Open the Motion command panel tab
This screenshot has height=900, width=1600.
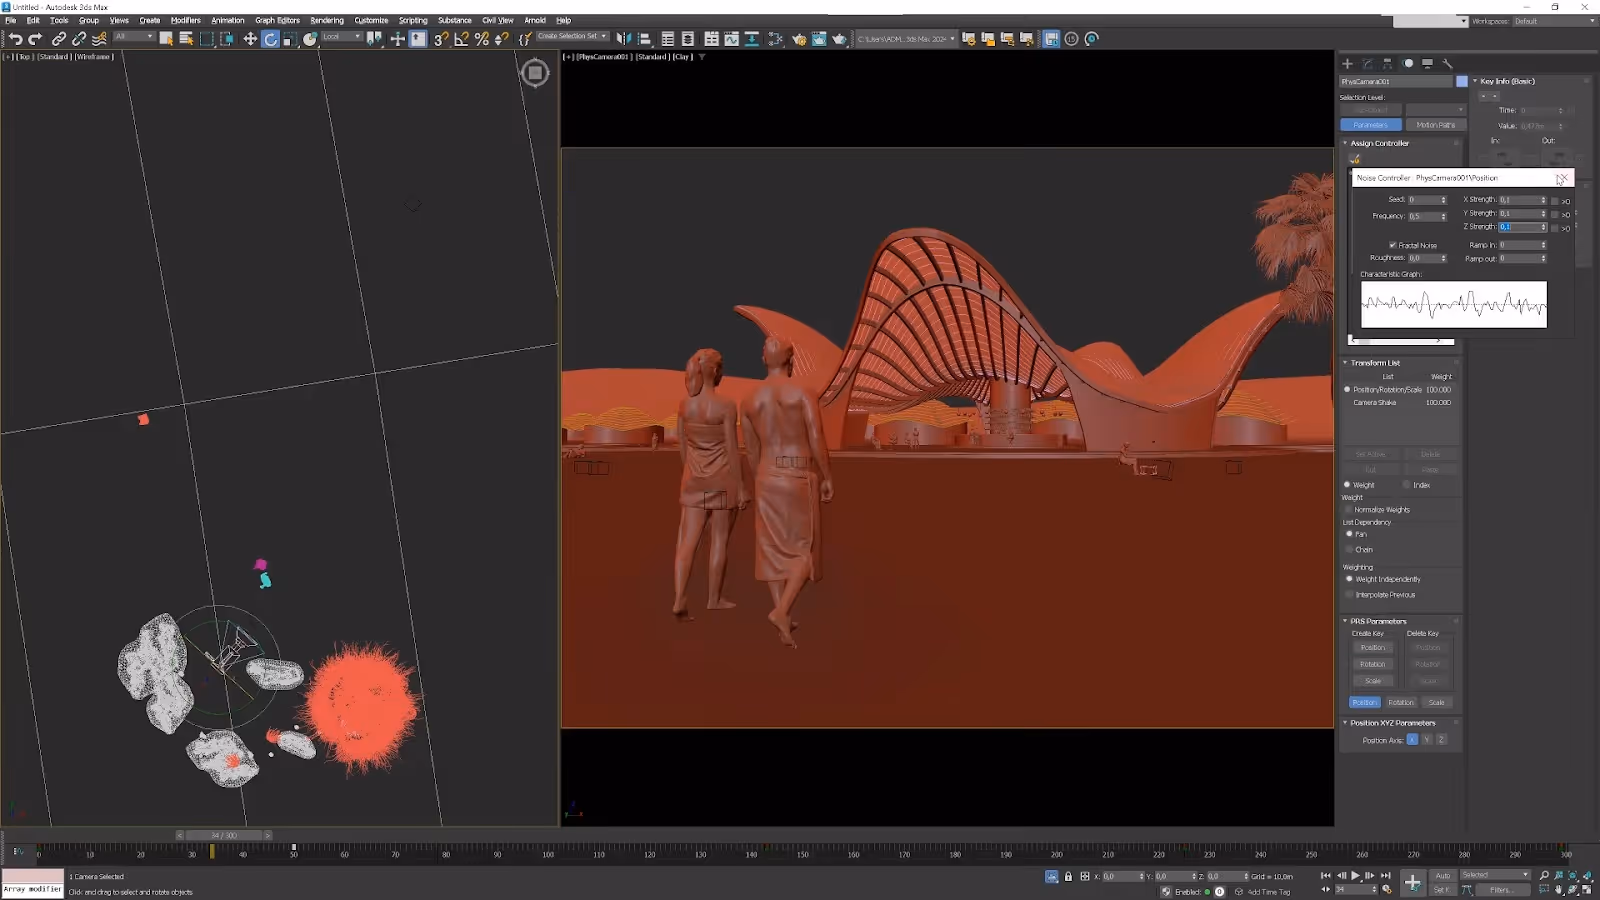click(1408, 63)
